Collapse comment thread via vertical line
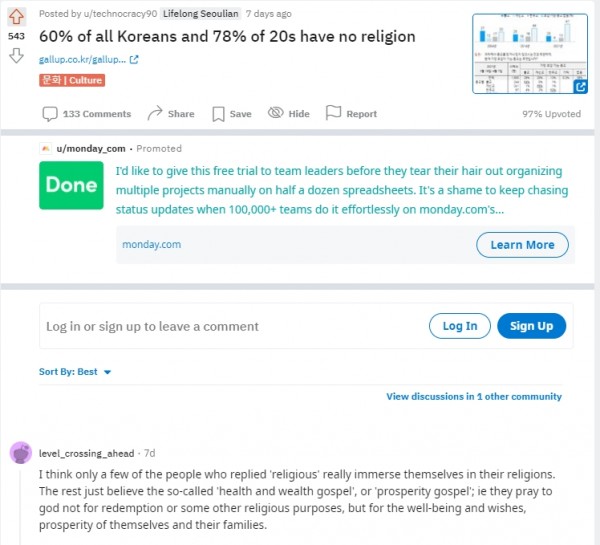Image resolution: width=600 pixels, height=545 pixels. pyautogui.click(x=21, y=507)
